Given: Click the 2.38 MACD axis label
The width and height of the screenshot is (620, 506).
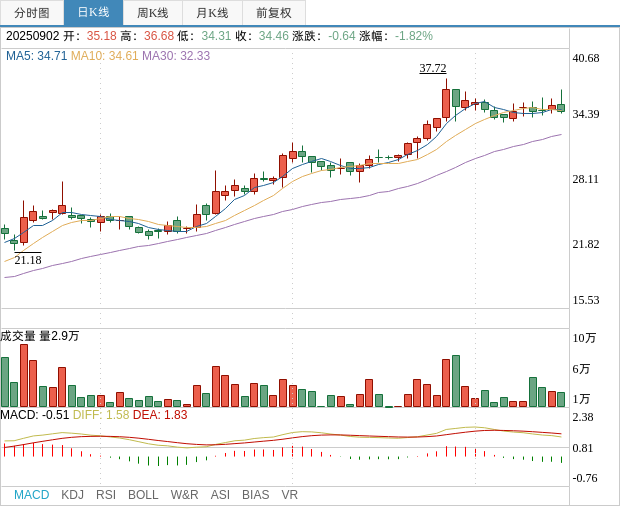Looking at the screenshot, I should point(583,417).
